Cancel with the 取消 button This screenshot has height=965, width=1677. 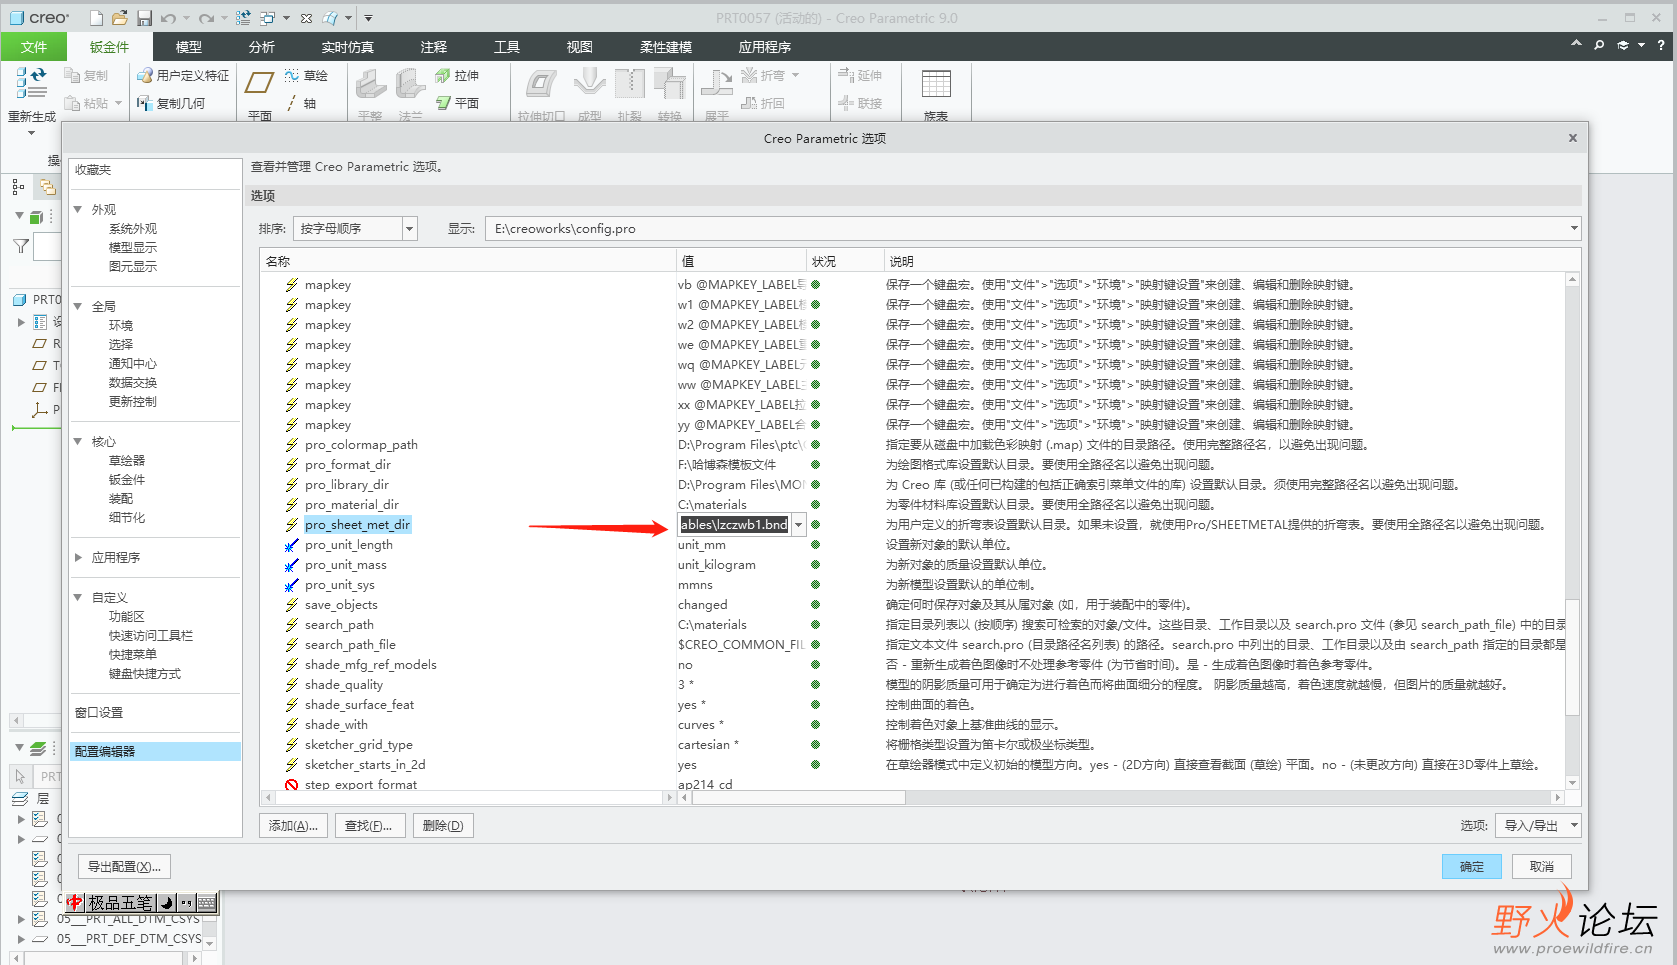(x=1542, y=867)
